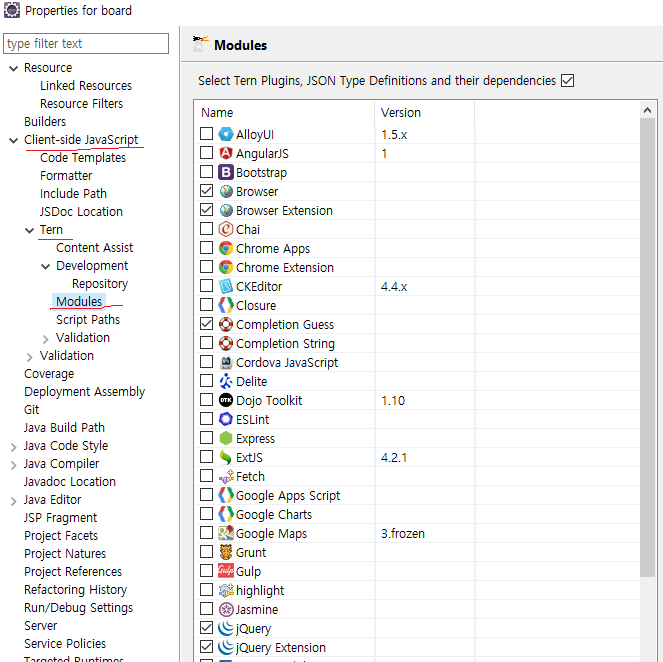This screenshot has width=663, height=662.
Task: Click the Fetch module icon
Action: [226, 476]
